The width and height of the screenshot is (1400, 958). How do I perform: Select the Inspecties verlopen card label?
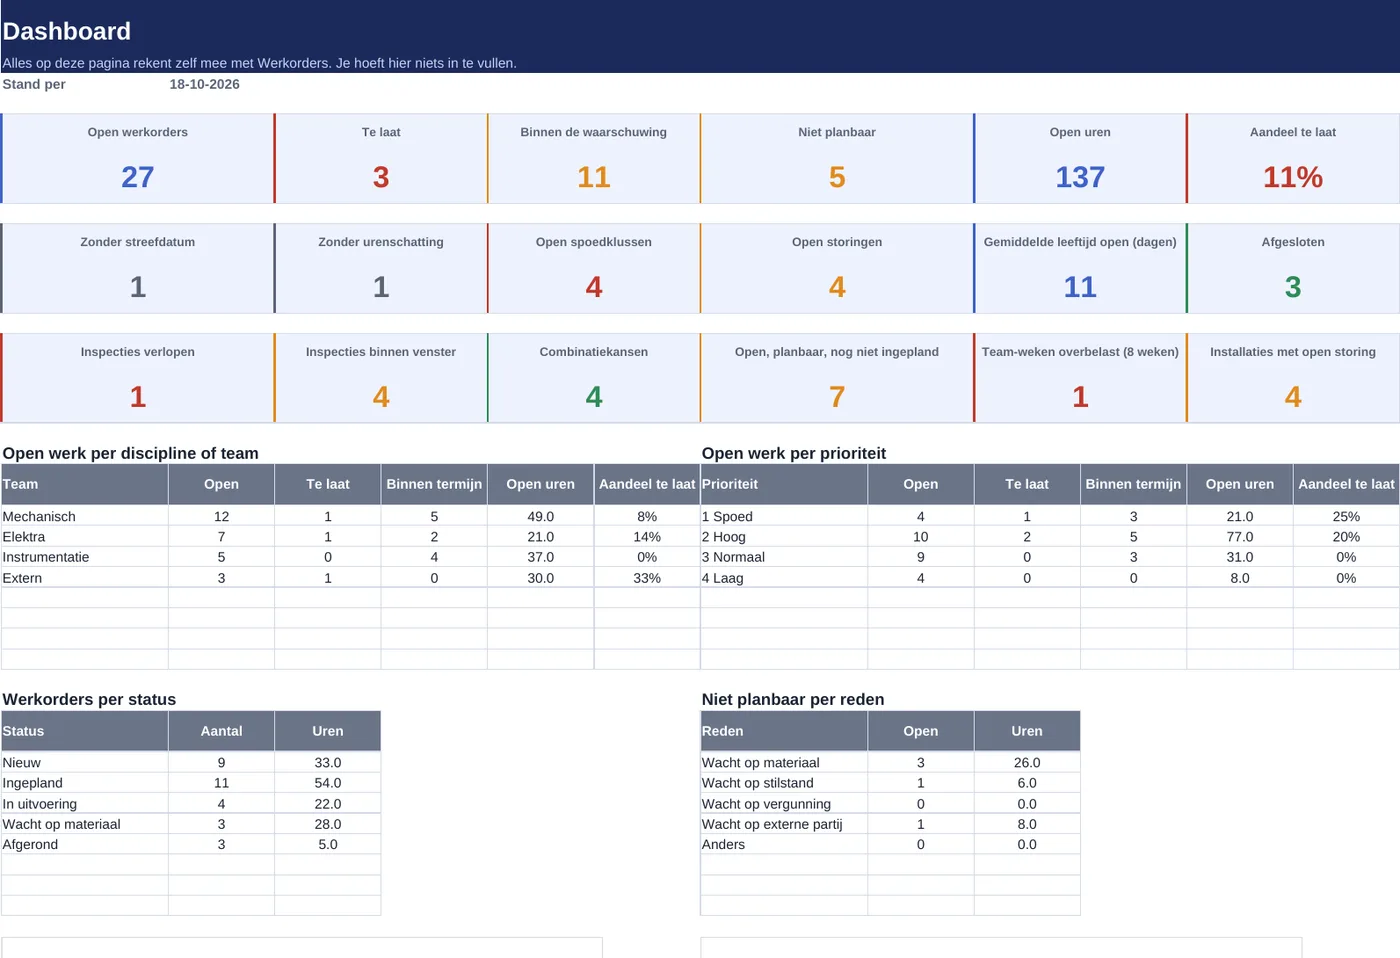pyautogui.click(x=138, y=352)
